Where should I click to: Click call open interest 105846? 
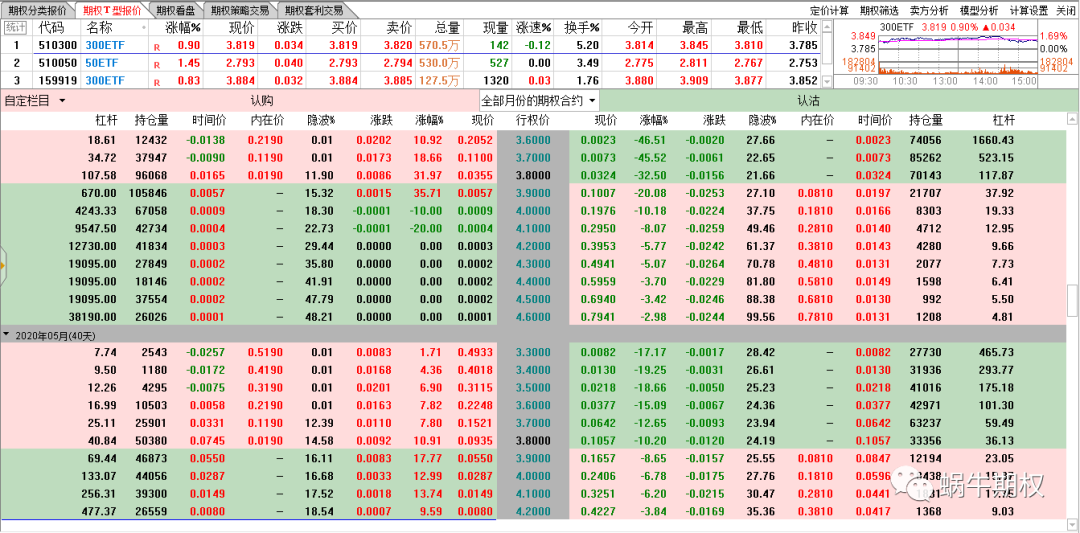(x=148, y=196)
